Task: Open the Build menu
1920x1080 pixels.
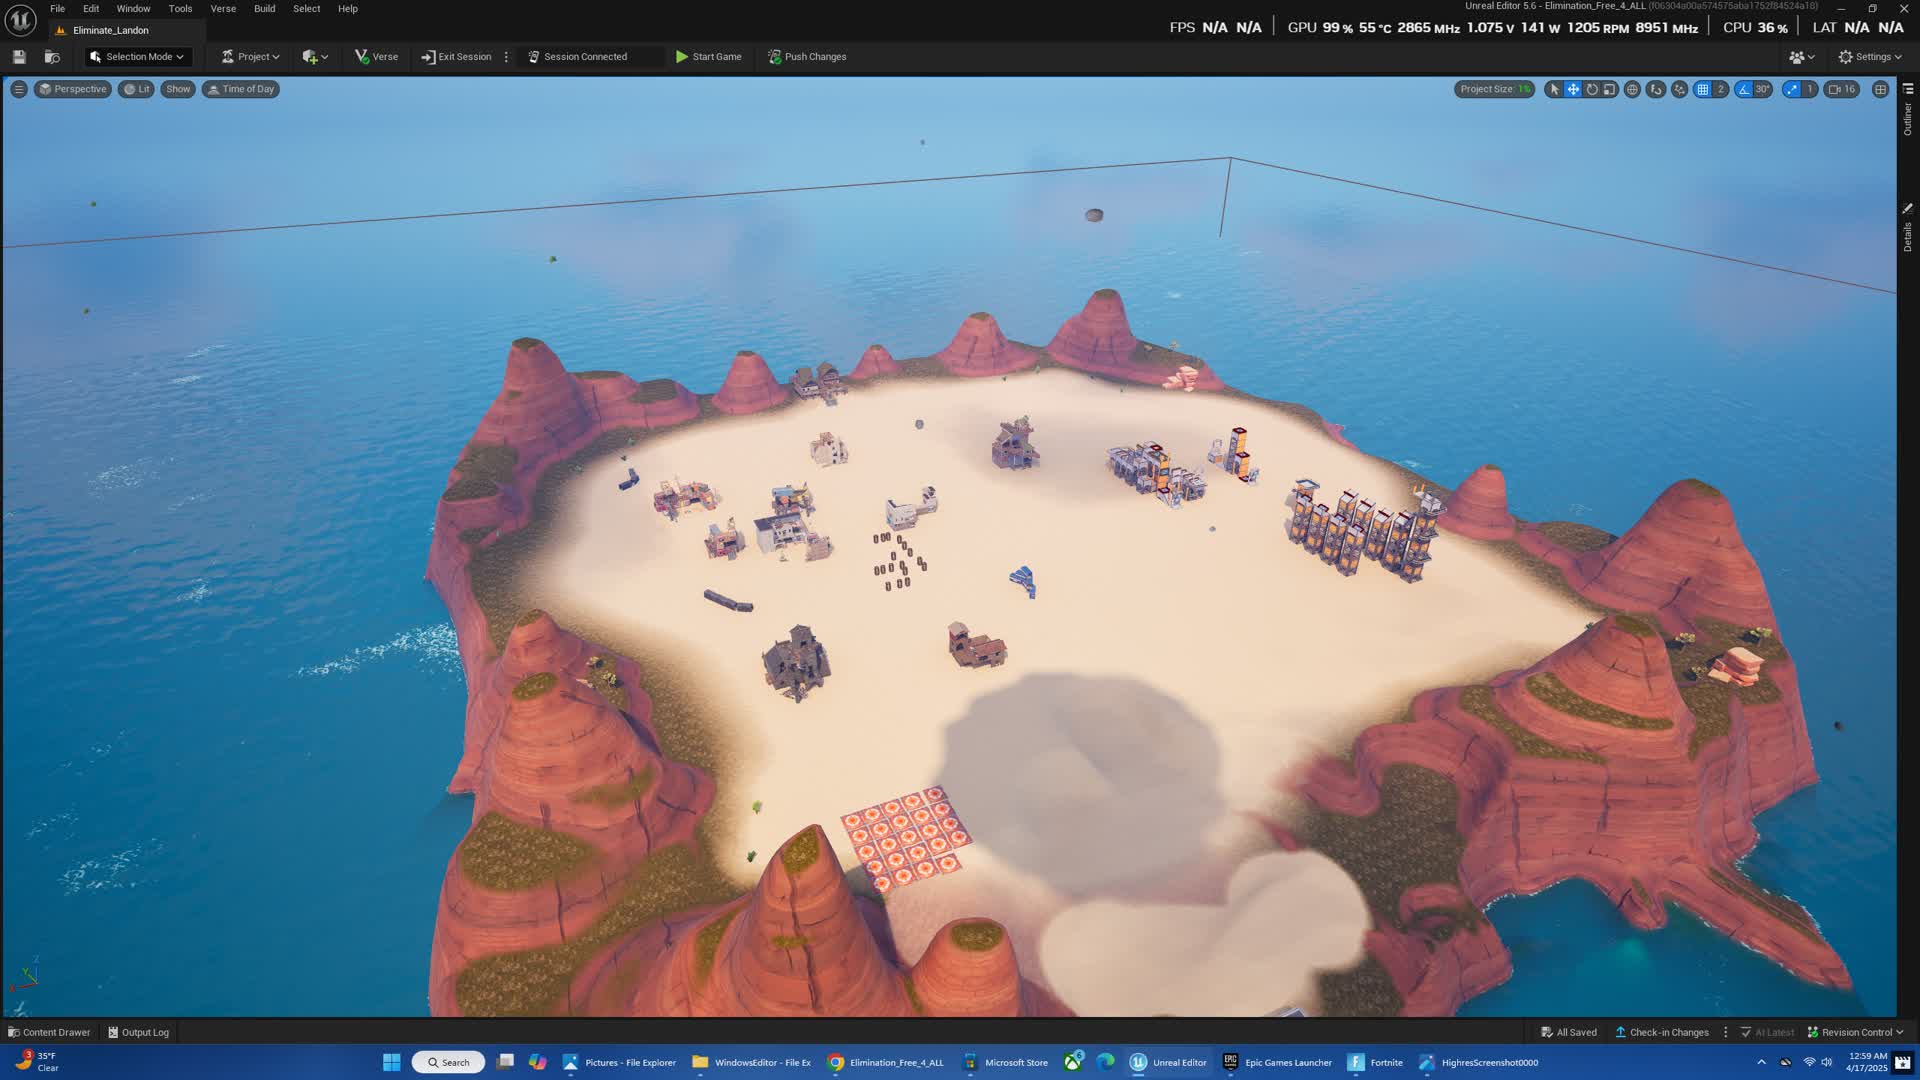Action: click(x=264, y=9)
